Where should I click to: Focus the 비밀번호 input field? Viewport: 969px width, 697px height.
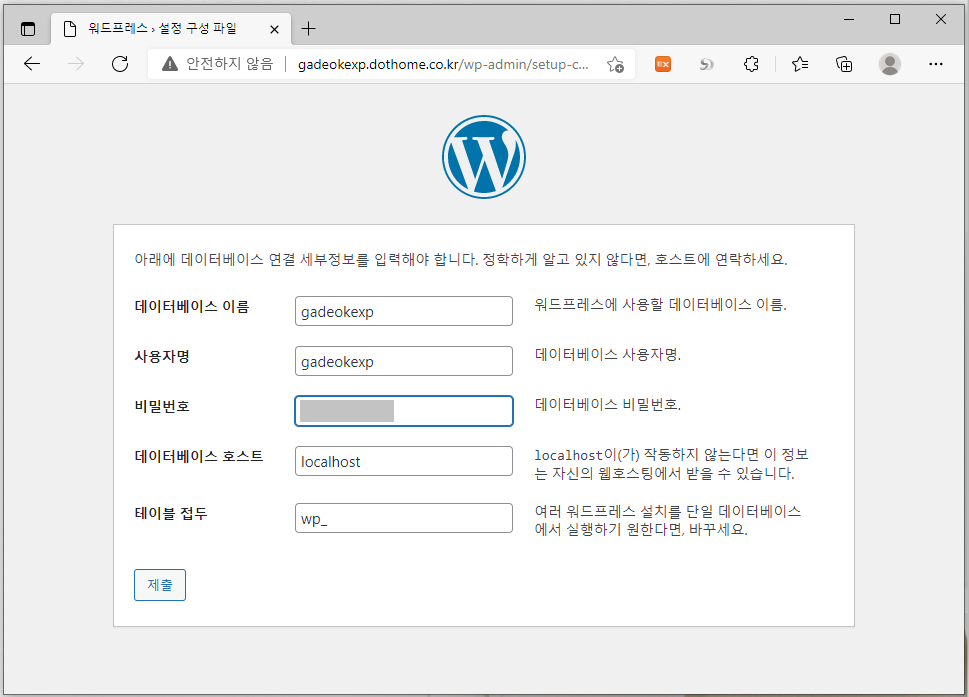pos(404,411)
